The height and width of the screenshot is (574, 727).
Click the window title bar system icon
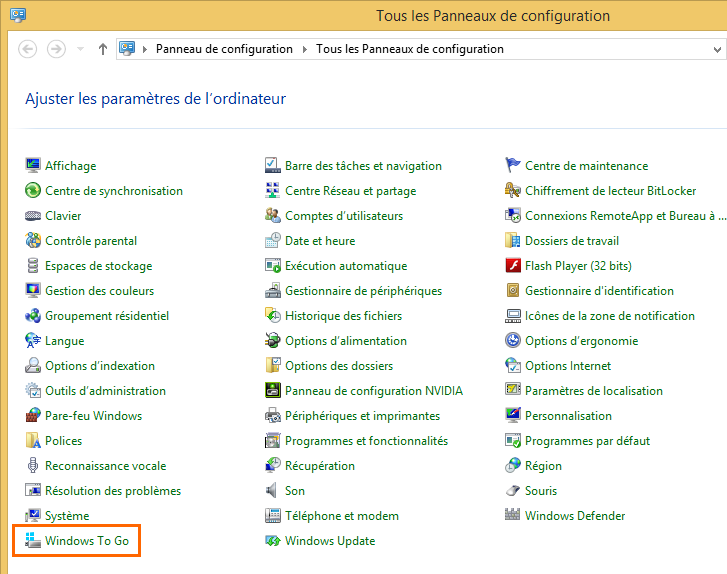(x=18, y=15)
